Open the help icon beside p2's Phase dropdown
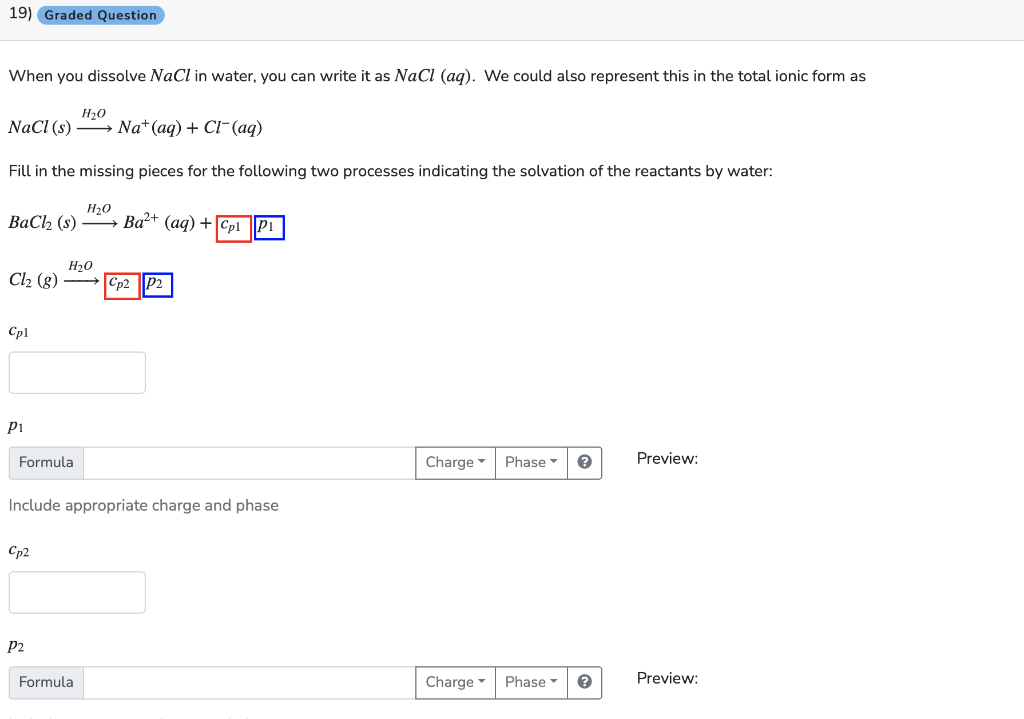 [x=585, y=682]
